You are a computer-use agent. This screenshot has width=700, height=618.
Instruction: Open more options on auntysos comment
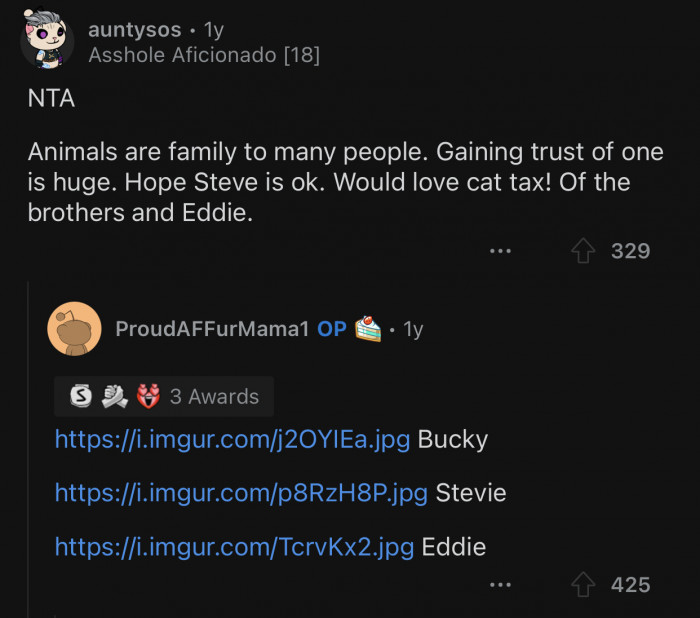[500, 251]
